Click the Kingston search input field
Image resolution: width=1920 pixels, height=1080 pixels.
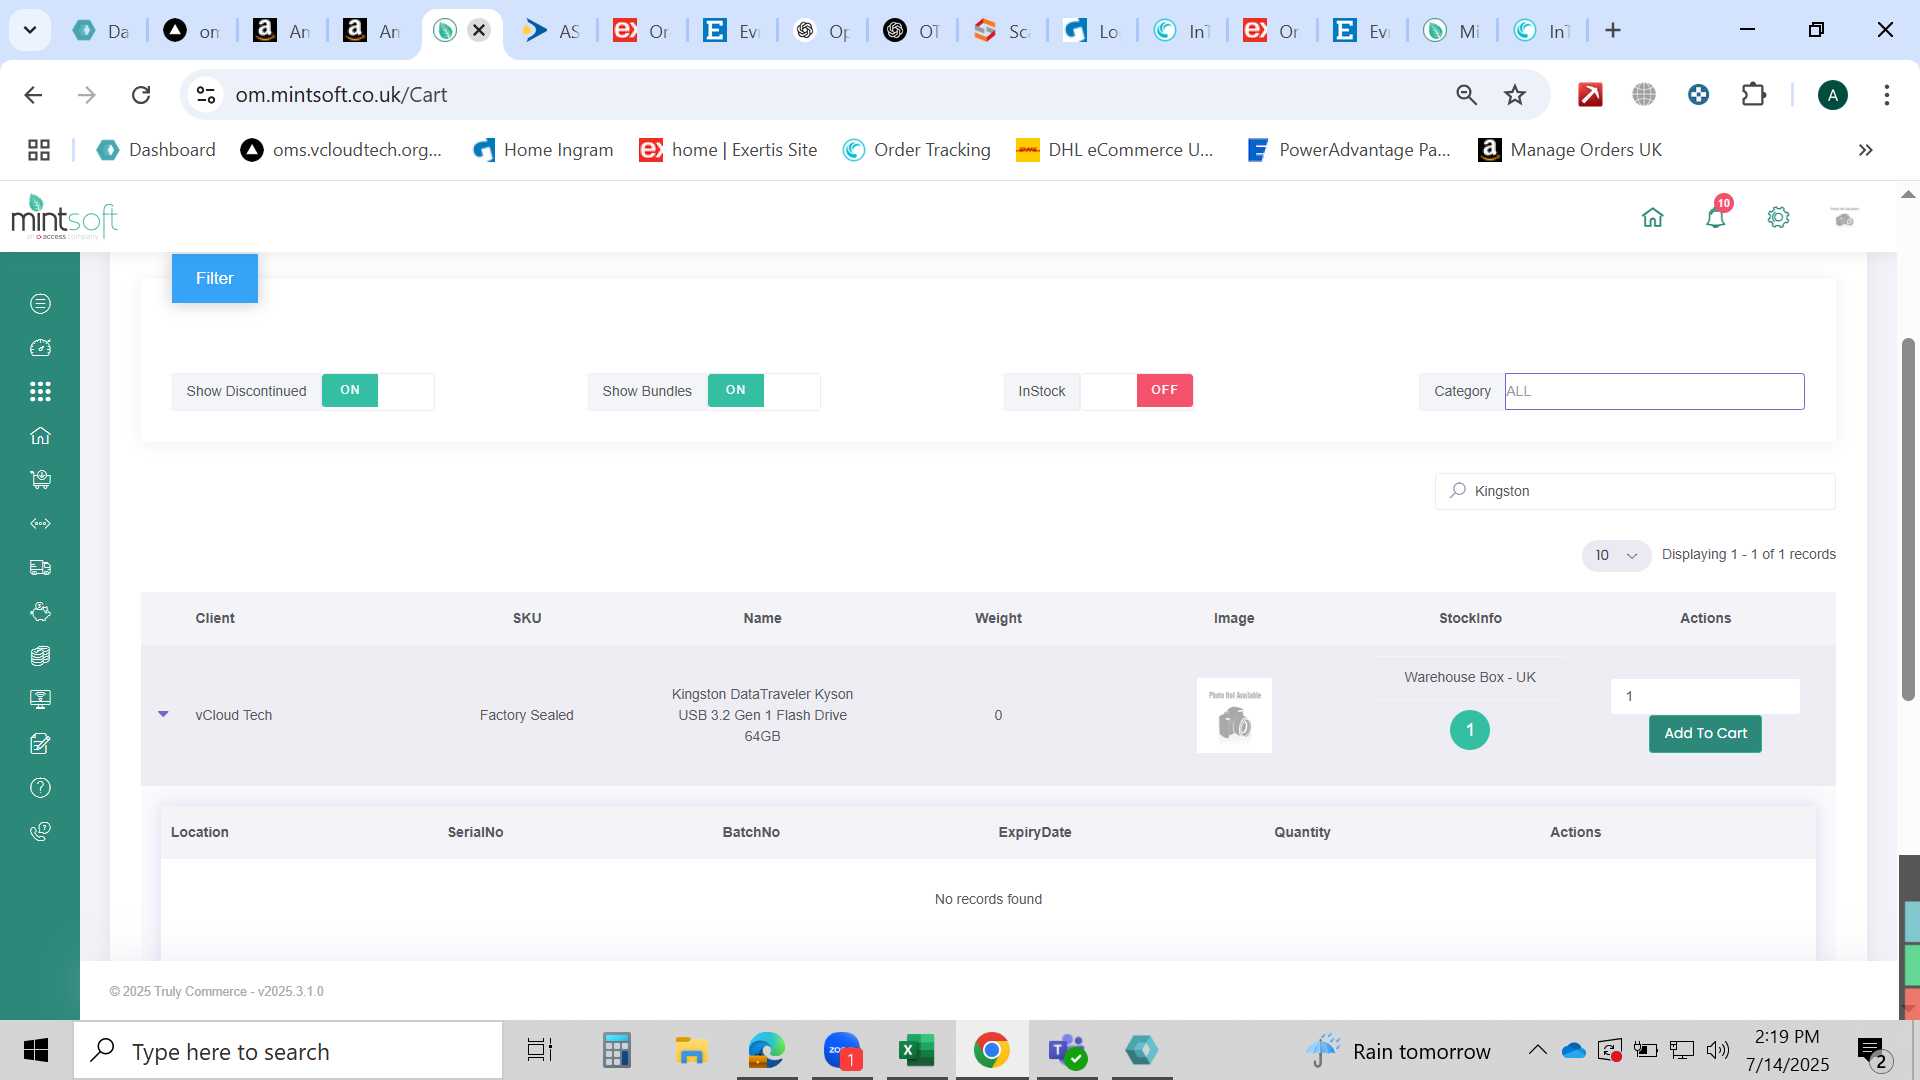point(1635,491)
